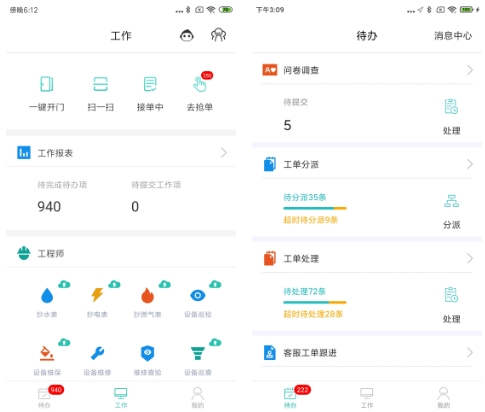Open 去抢单 hand-tap icon
485x412 pixels.
pyautogui.click(x=200, y=84)
